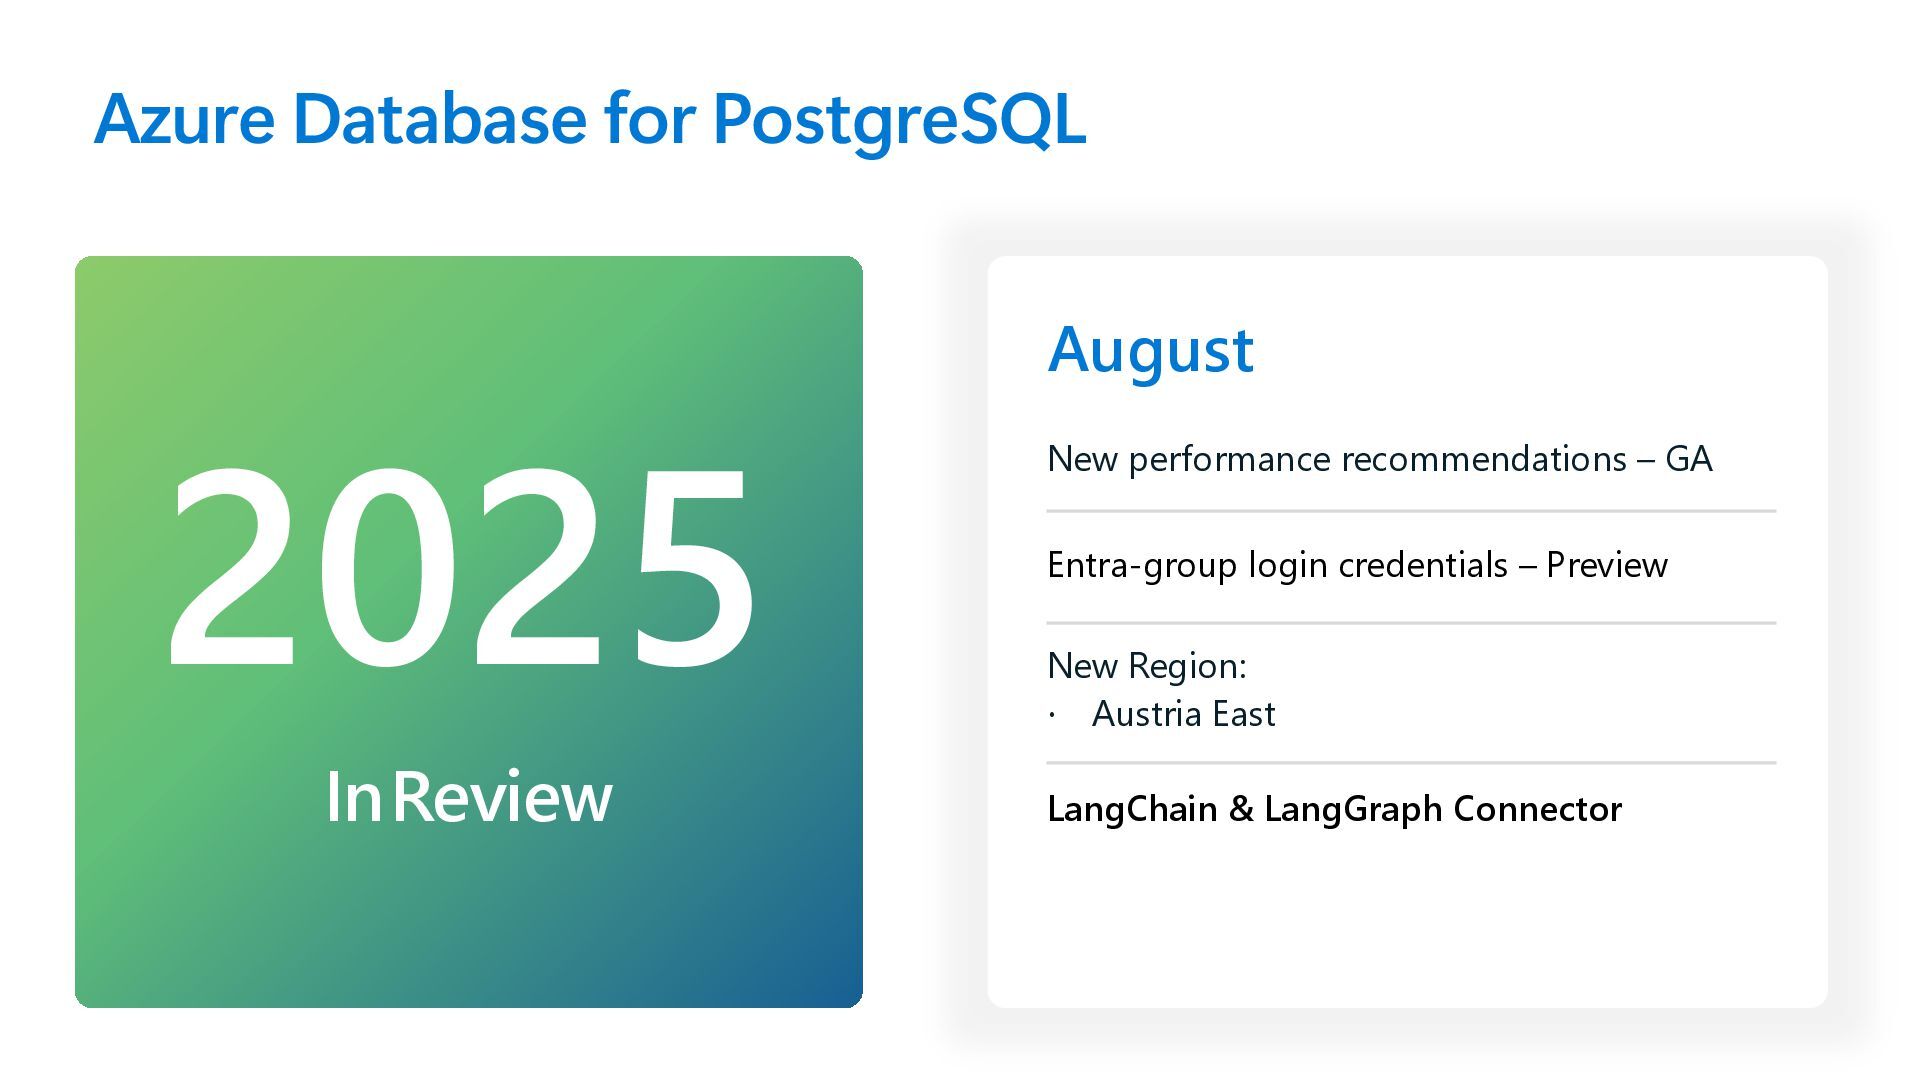Click the word Preview in credentials line
The height and width of the screenshot is (1080, 1920).
tap(1606, 565)
